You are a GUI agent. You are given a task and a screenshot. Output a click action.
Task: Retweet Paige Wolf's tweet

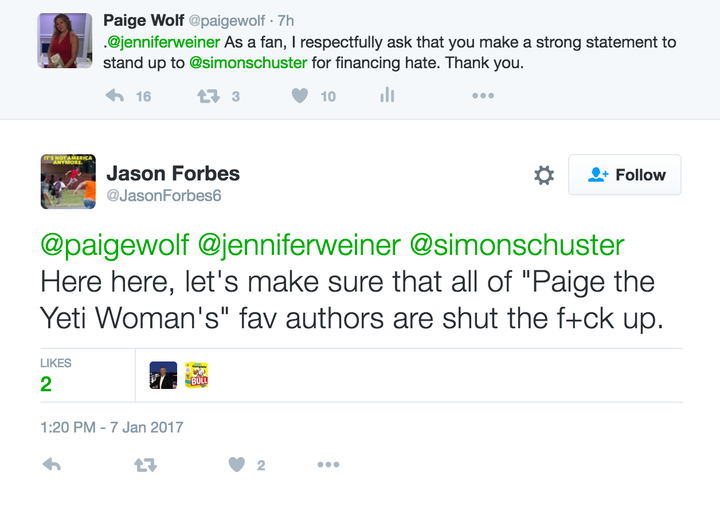pyautogui.click(x=208, y=96)
